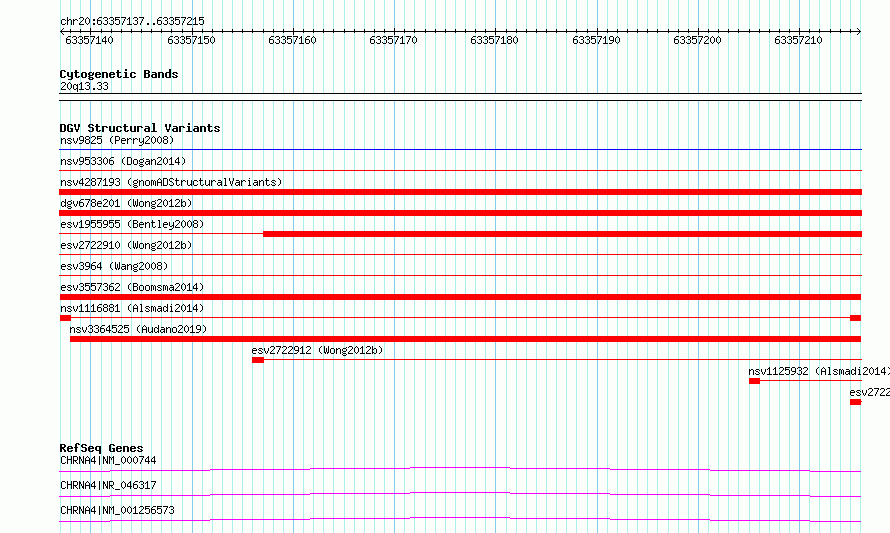Click the right arrowhead of the coordinate ruler
The width and height of the screenshot is (890, 533).
[x=859, y=32]
